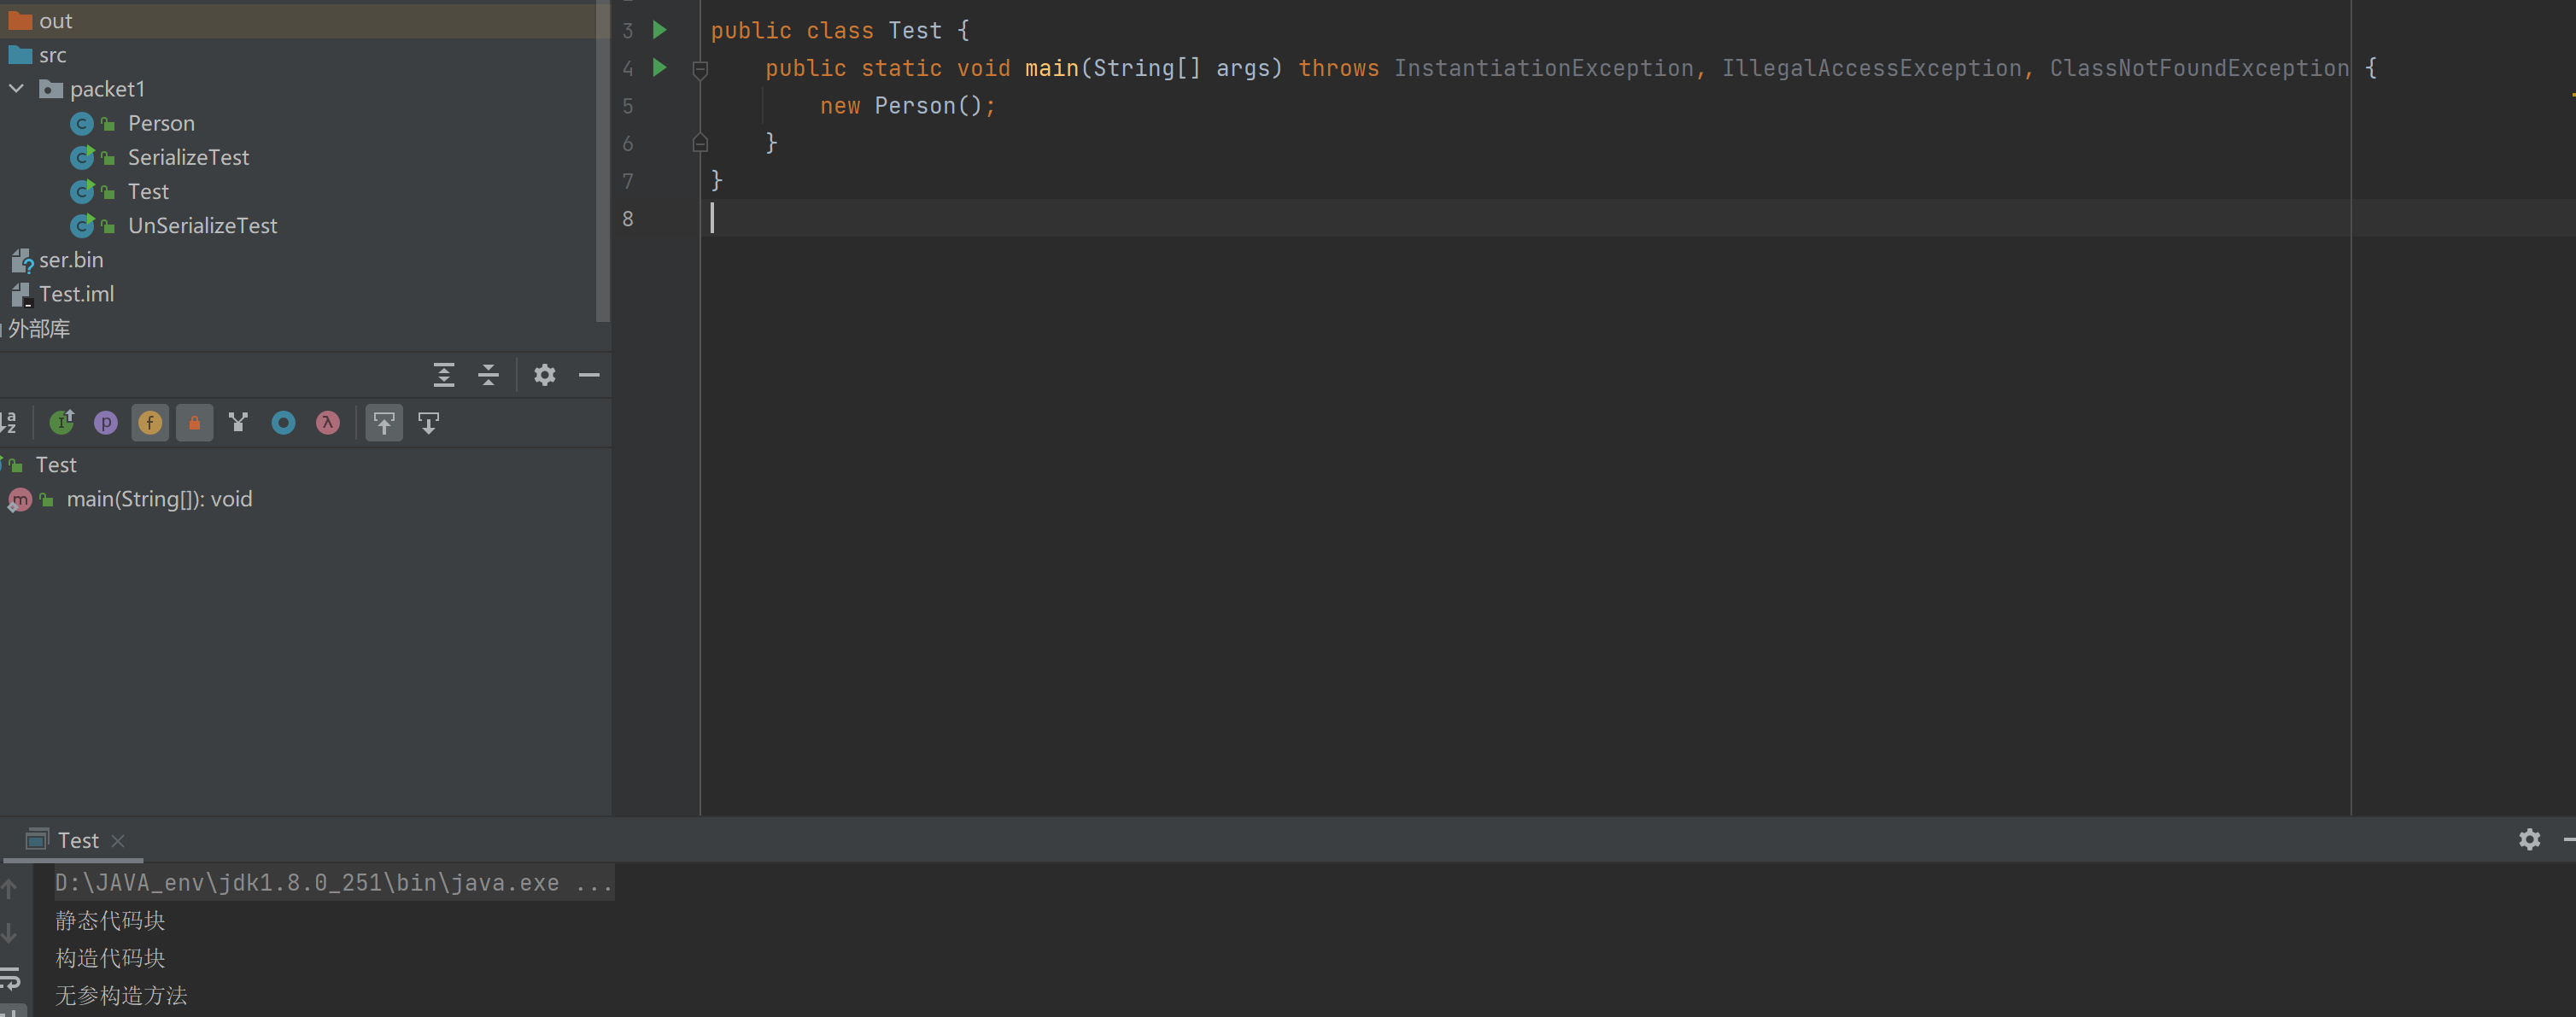The height and width of the screenshot is (1017, 2576).
Task: Sort structure members alphabetically
Action: point(9,423)
